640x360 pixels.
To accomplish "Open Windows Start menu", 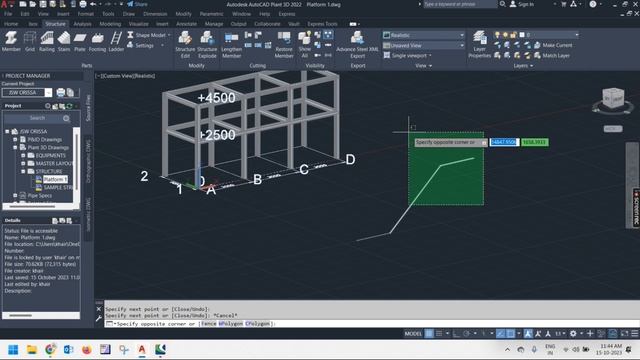I will pyautogui.click(x=13, y=350).
